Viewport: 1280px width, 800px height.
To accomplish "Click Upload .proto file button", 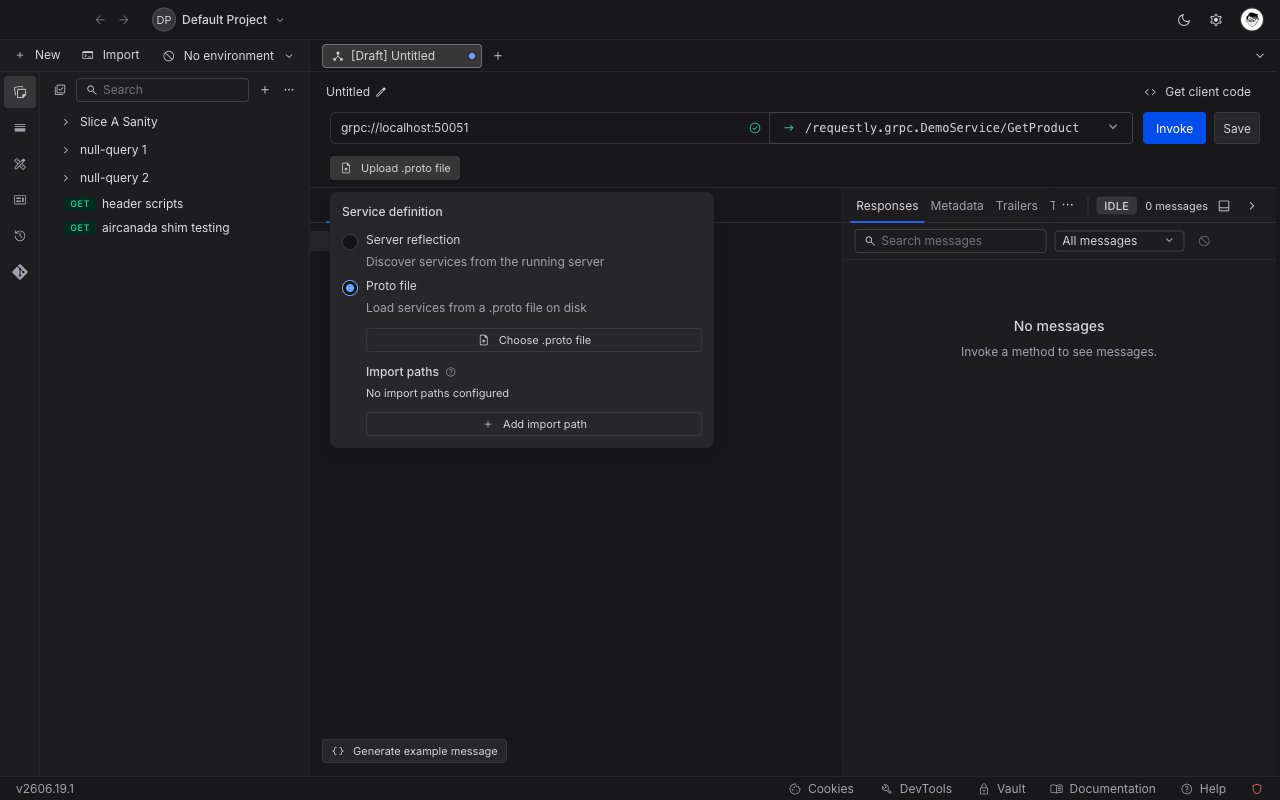I will (395, 168).
